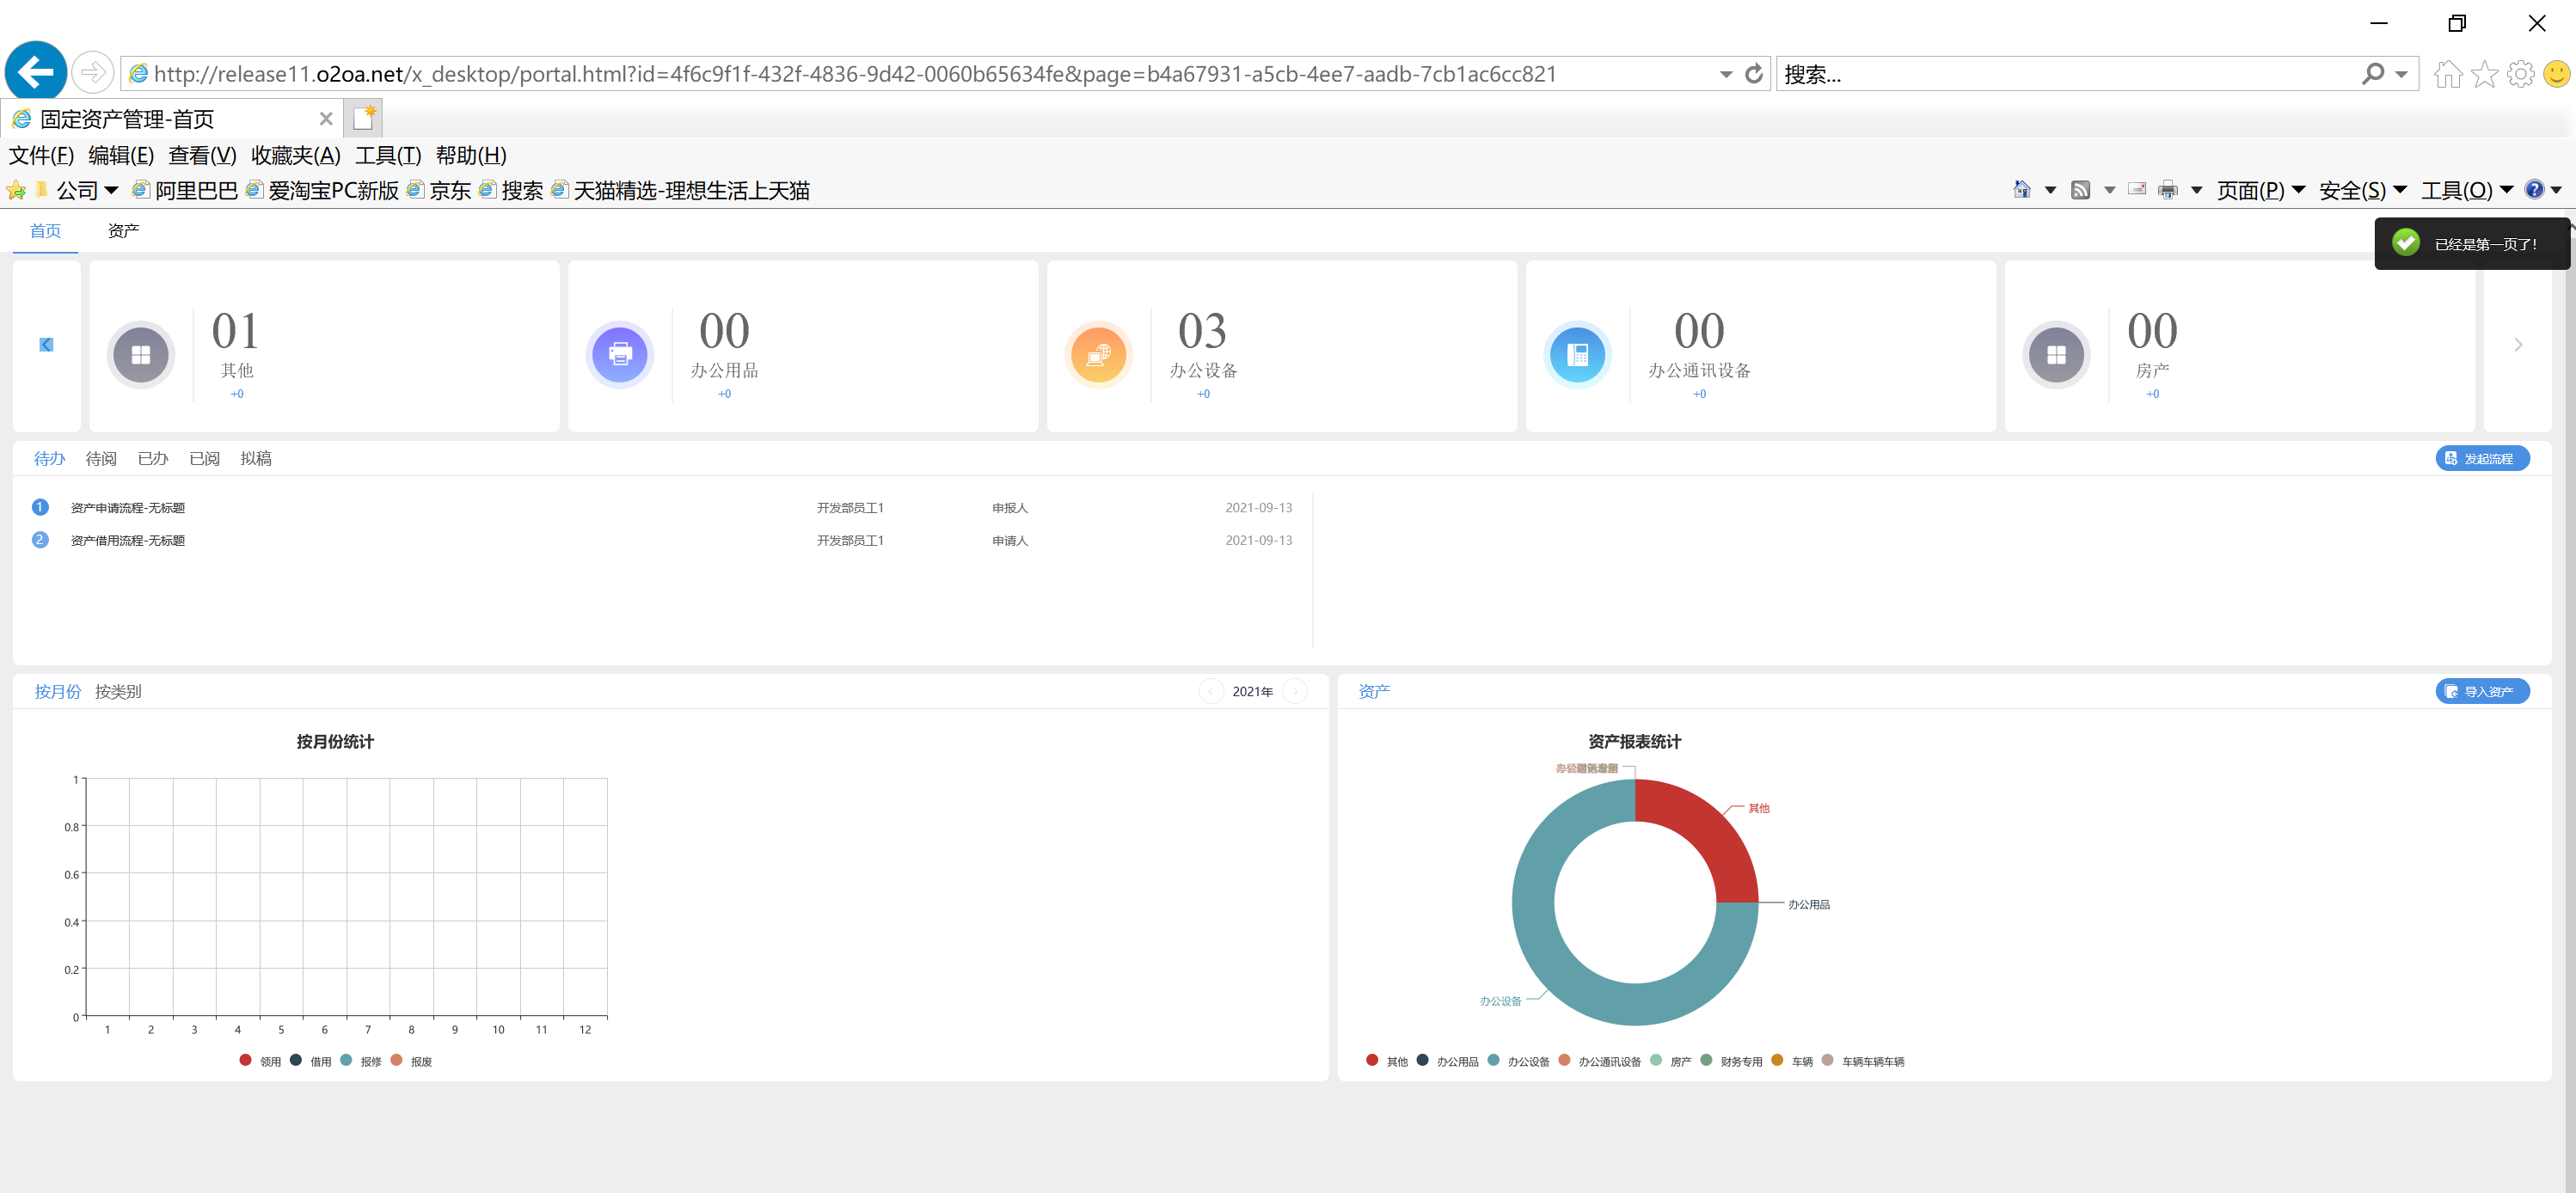Click the printer icon for 办公用品
Screen dimensions: 2576x1193
pos(620,354)
